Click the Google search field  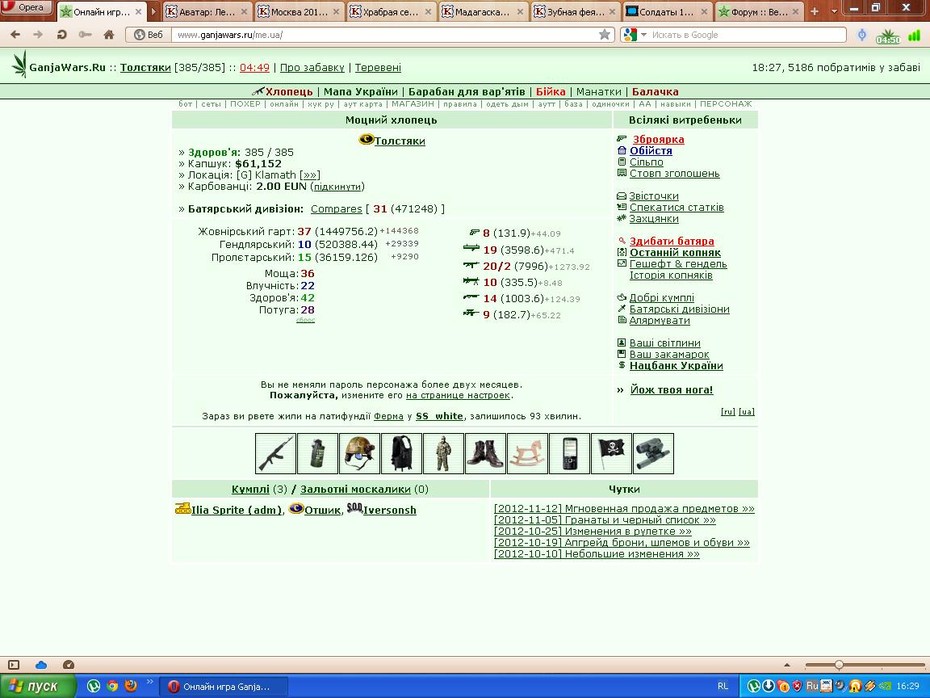pyautogui.click(x=746, y=35)
